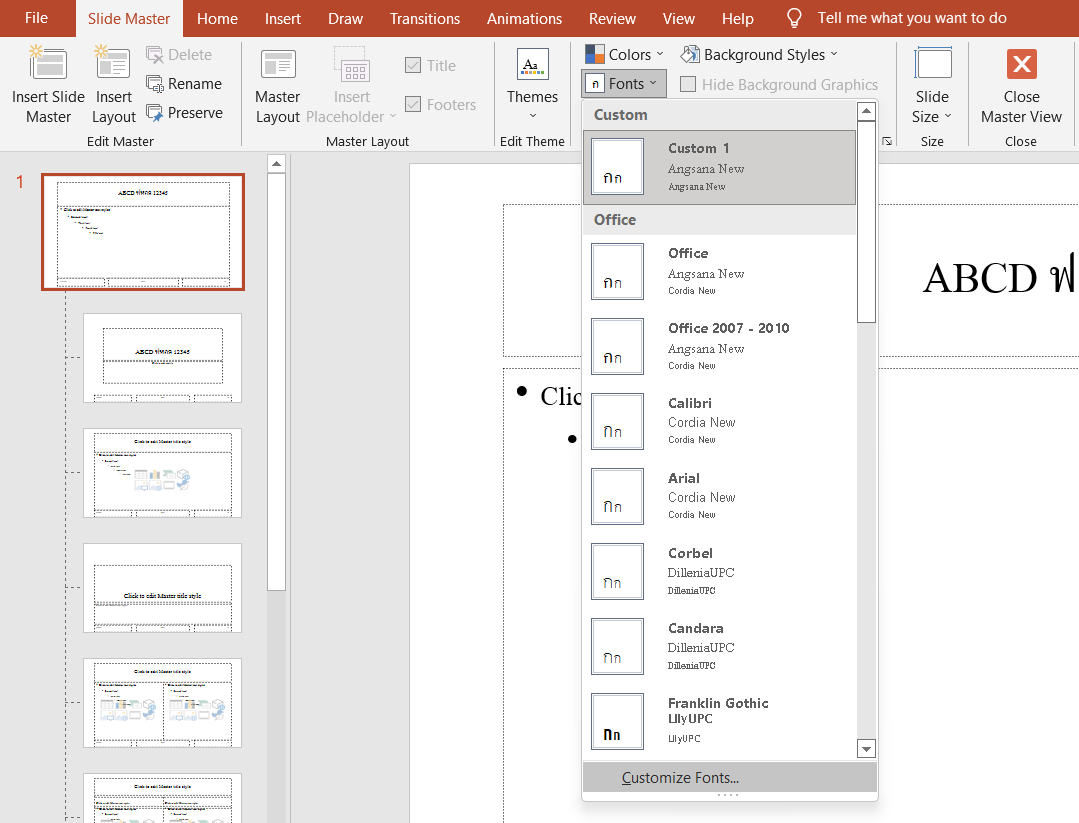
Task: Select the Arial font theme preview icon
Action: click(x=617, y=496)
